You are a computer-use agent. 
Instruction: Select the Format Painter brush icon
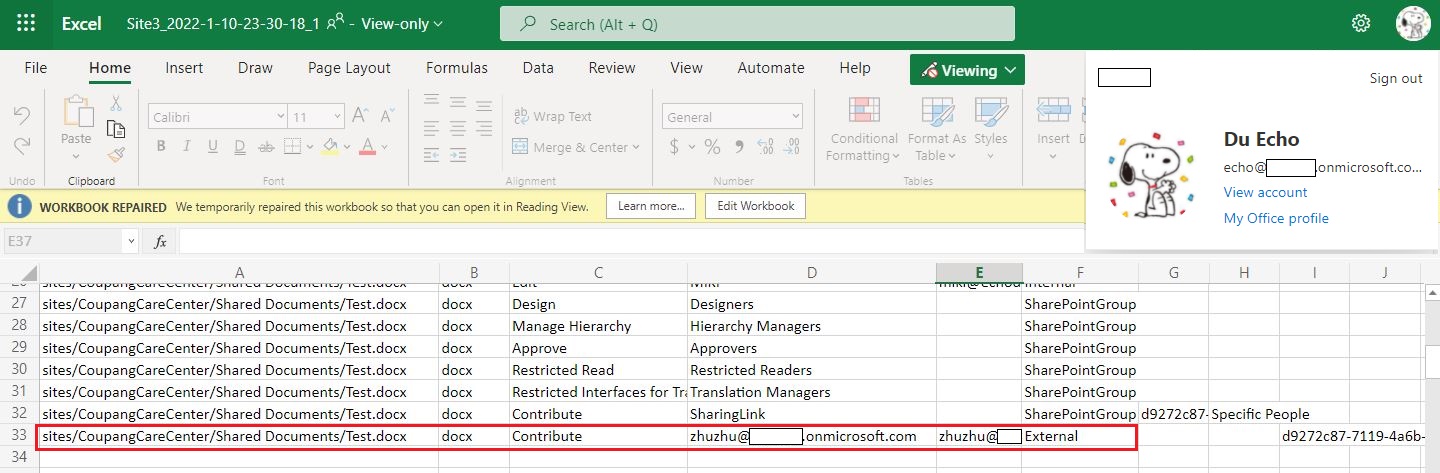tap(116, 154)
